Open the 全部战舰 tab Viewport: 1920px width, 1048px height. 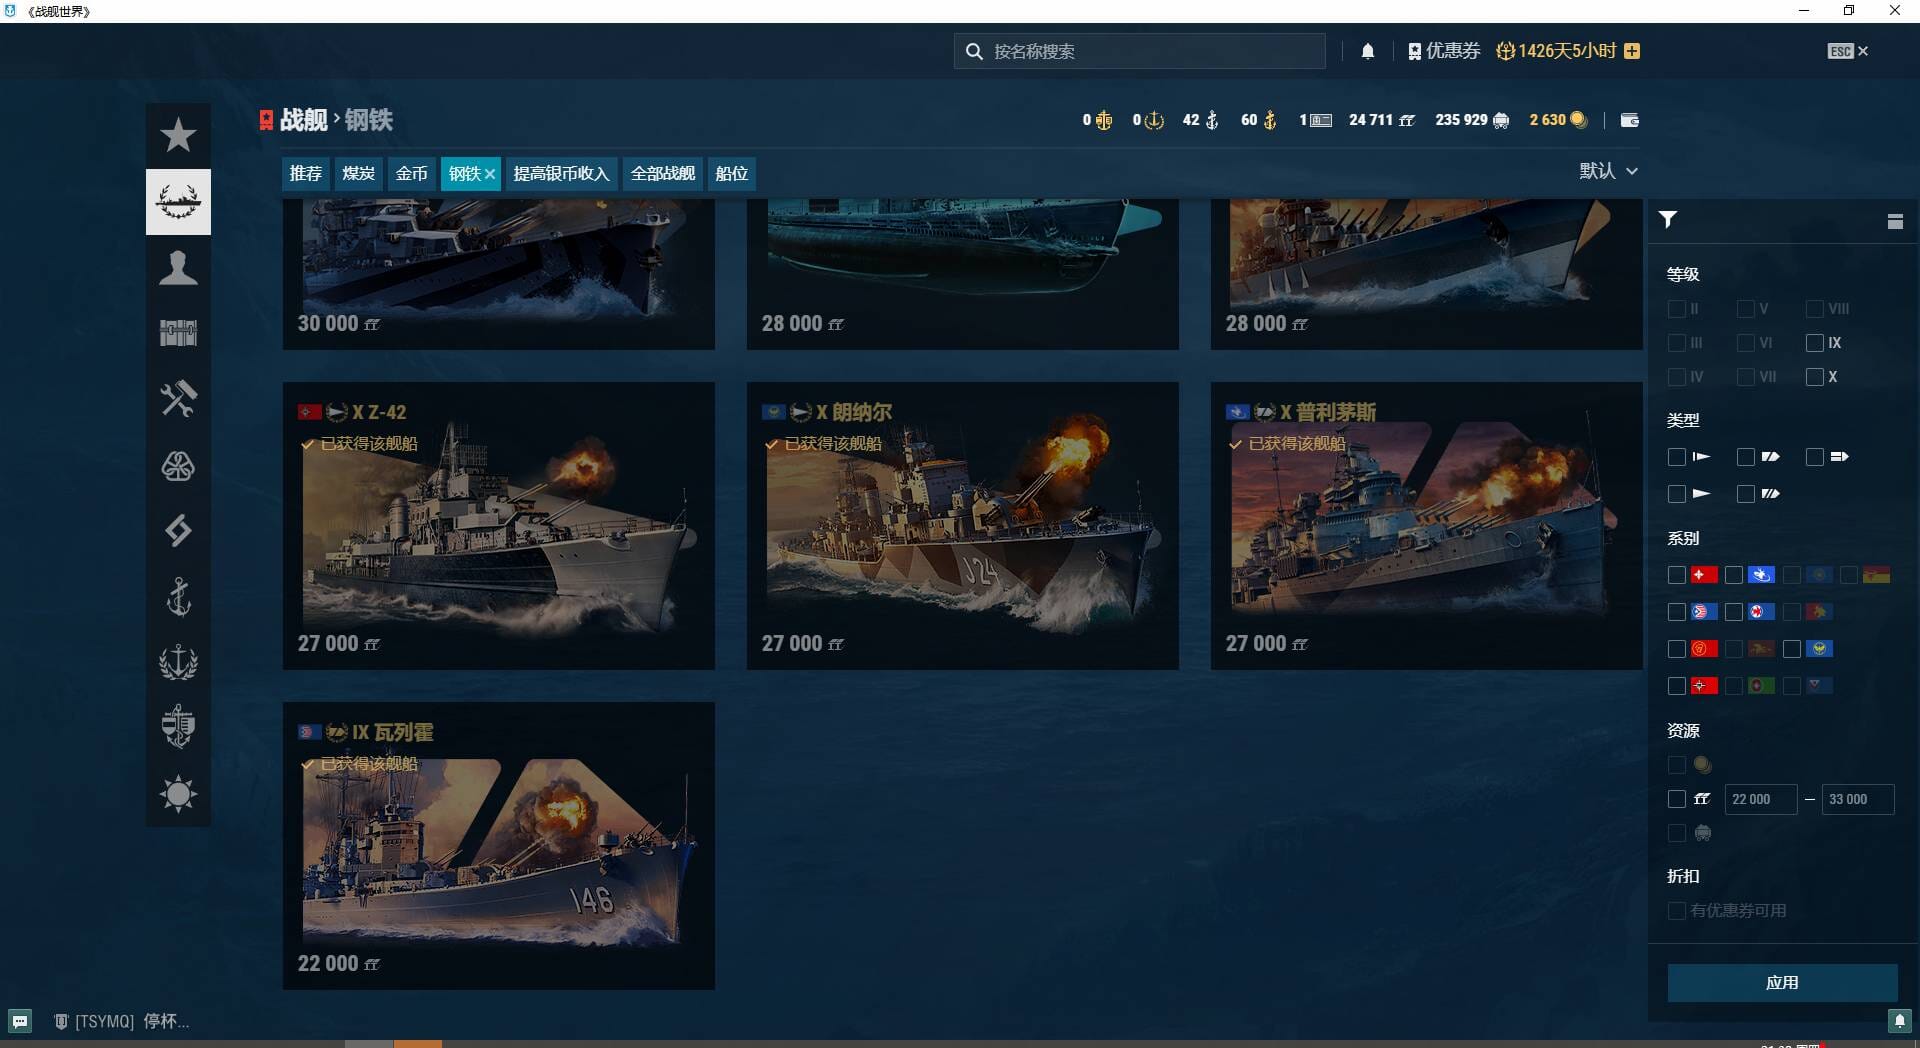tap(662, 173)
